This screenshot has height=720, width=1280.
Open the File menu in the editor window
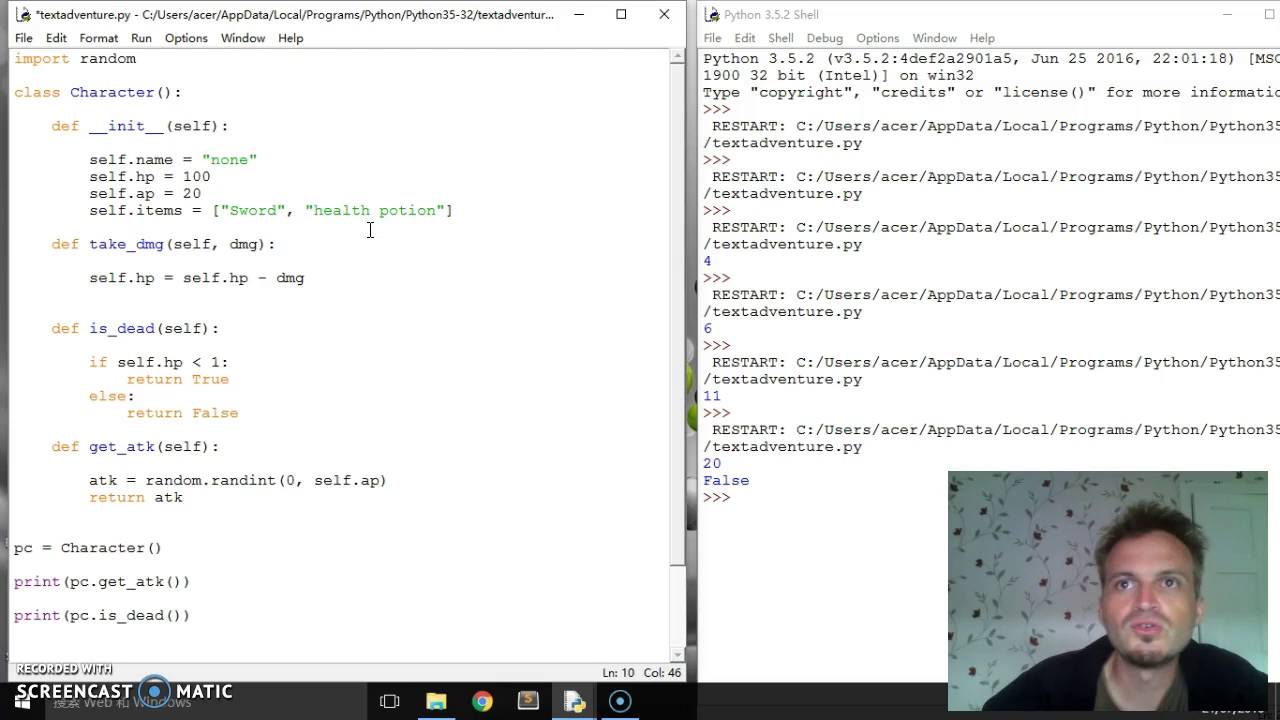(x=23, y=38)
